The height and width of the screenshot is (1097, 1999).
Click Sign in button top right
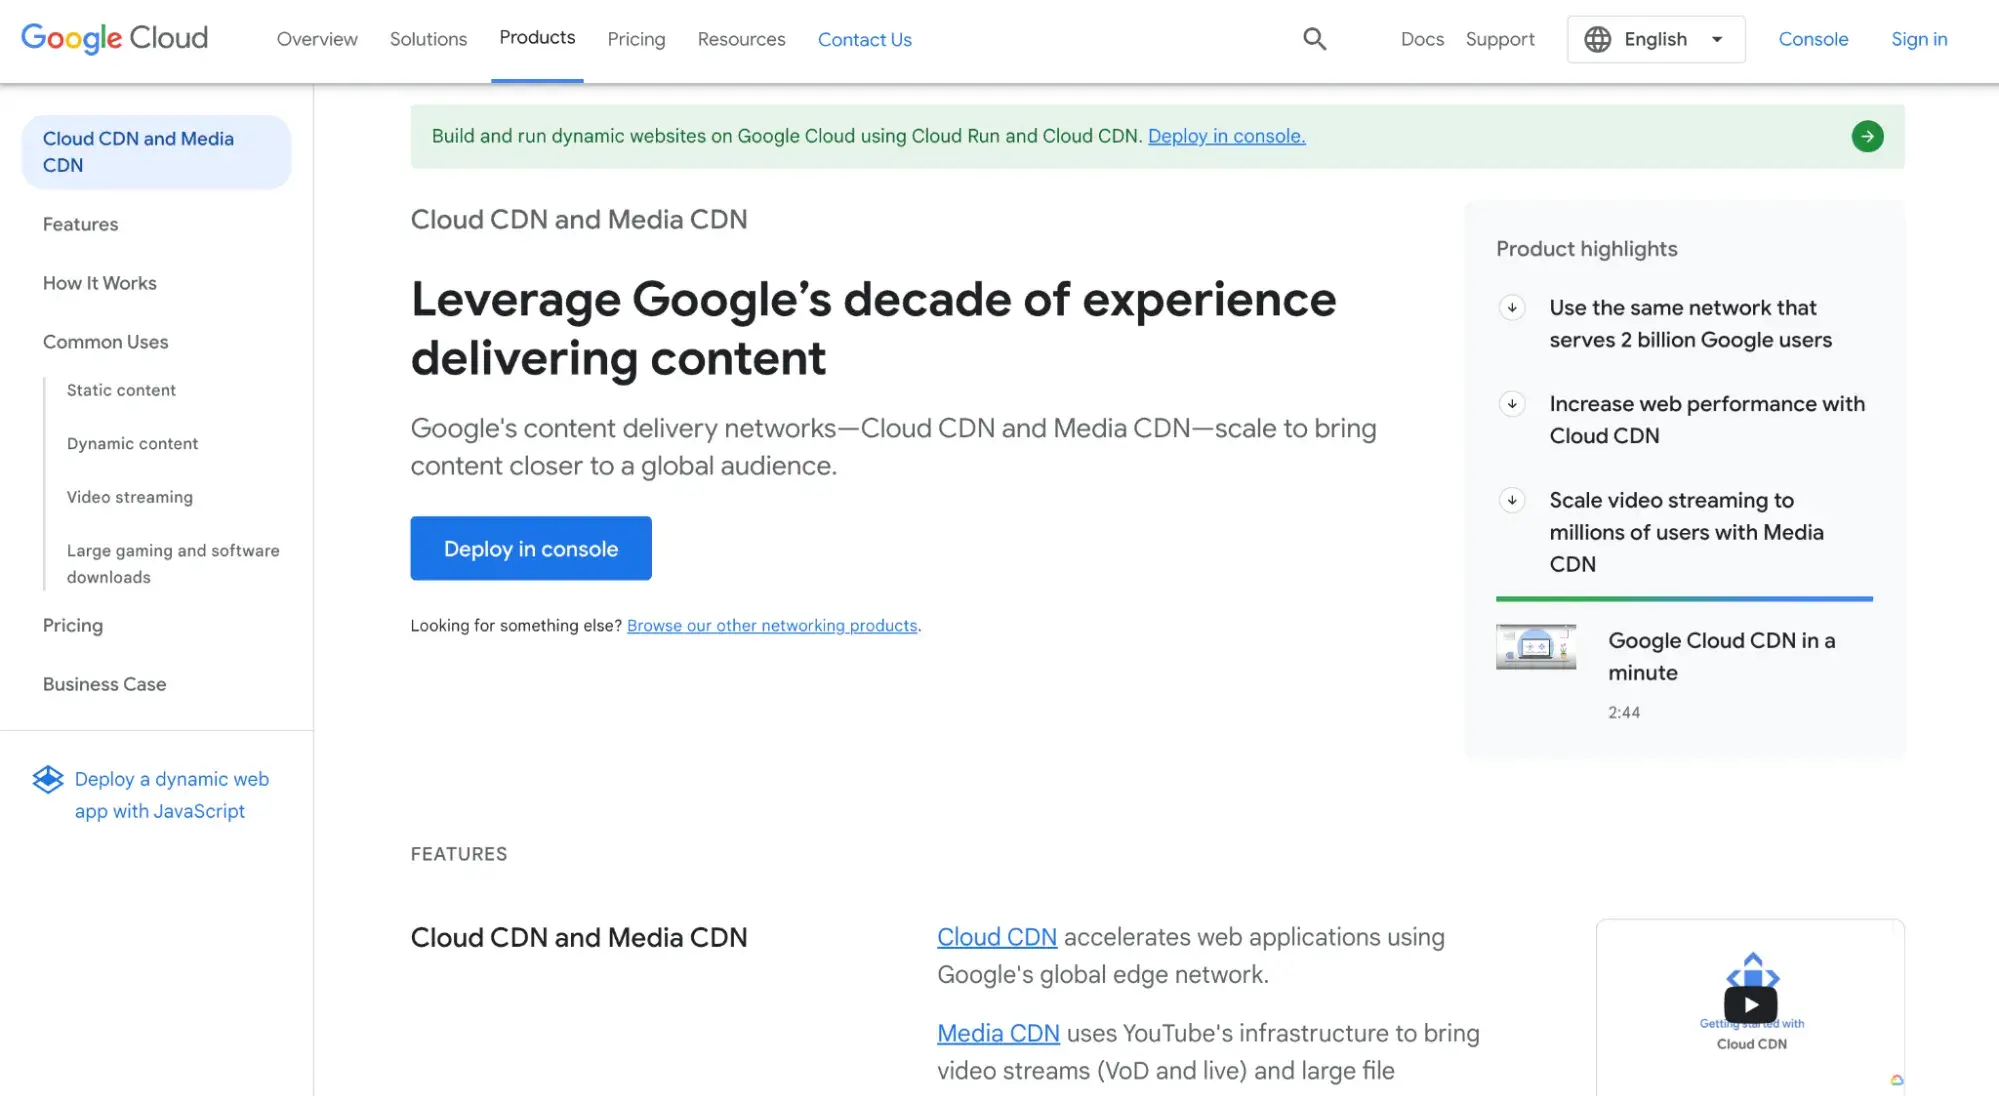point(1919,38)
